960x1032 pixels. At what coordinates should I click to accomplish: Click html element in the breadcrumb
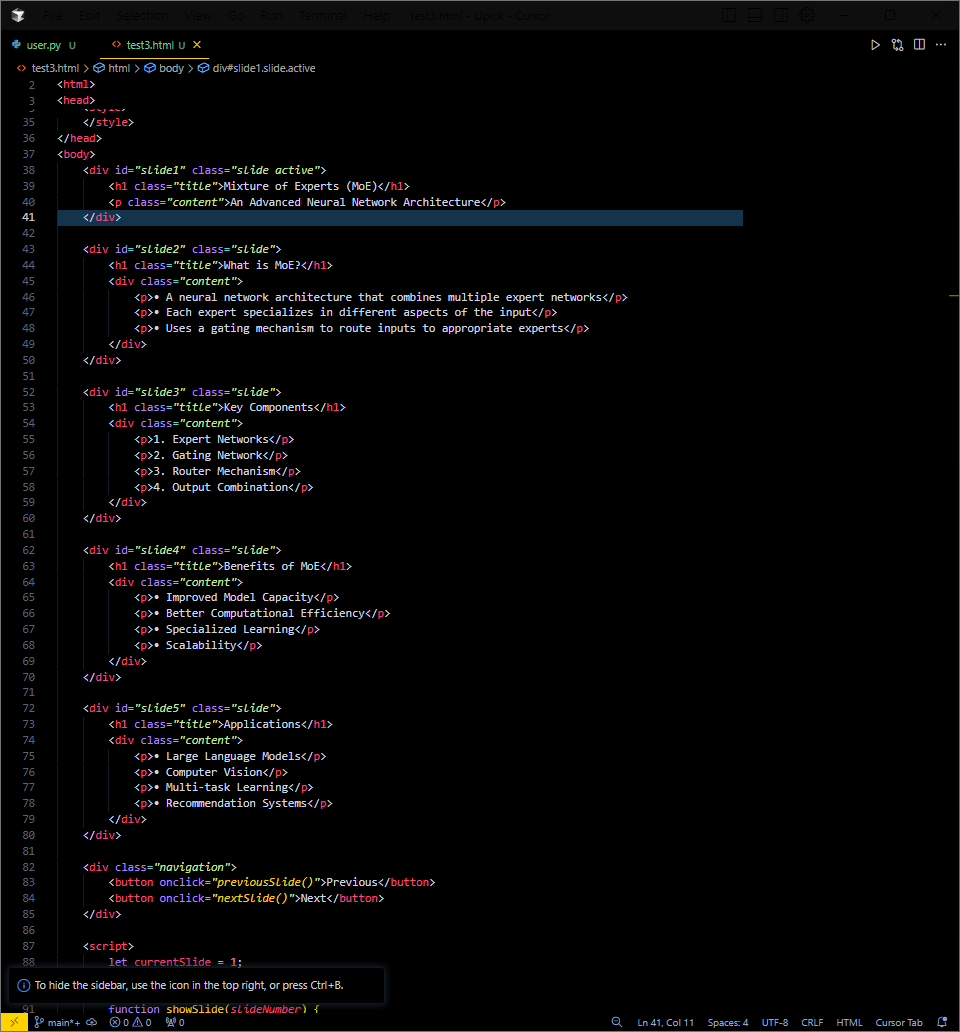pos(119,68)
